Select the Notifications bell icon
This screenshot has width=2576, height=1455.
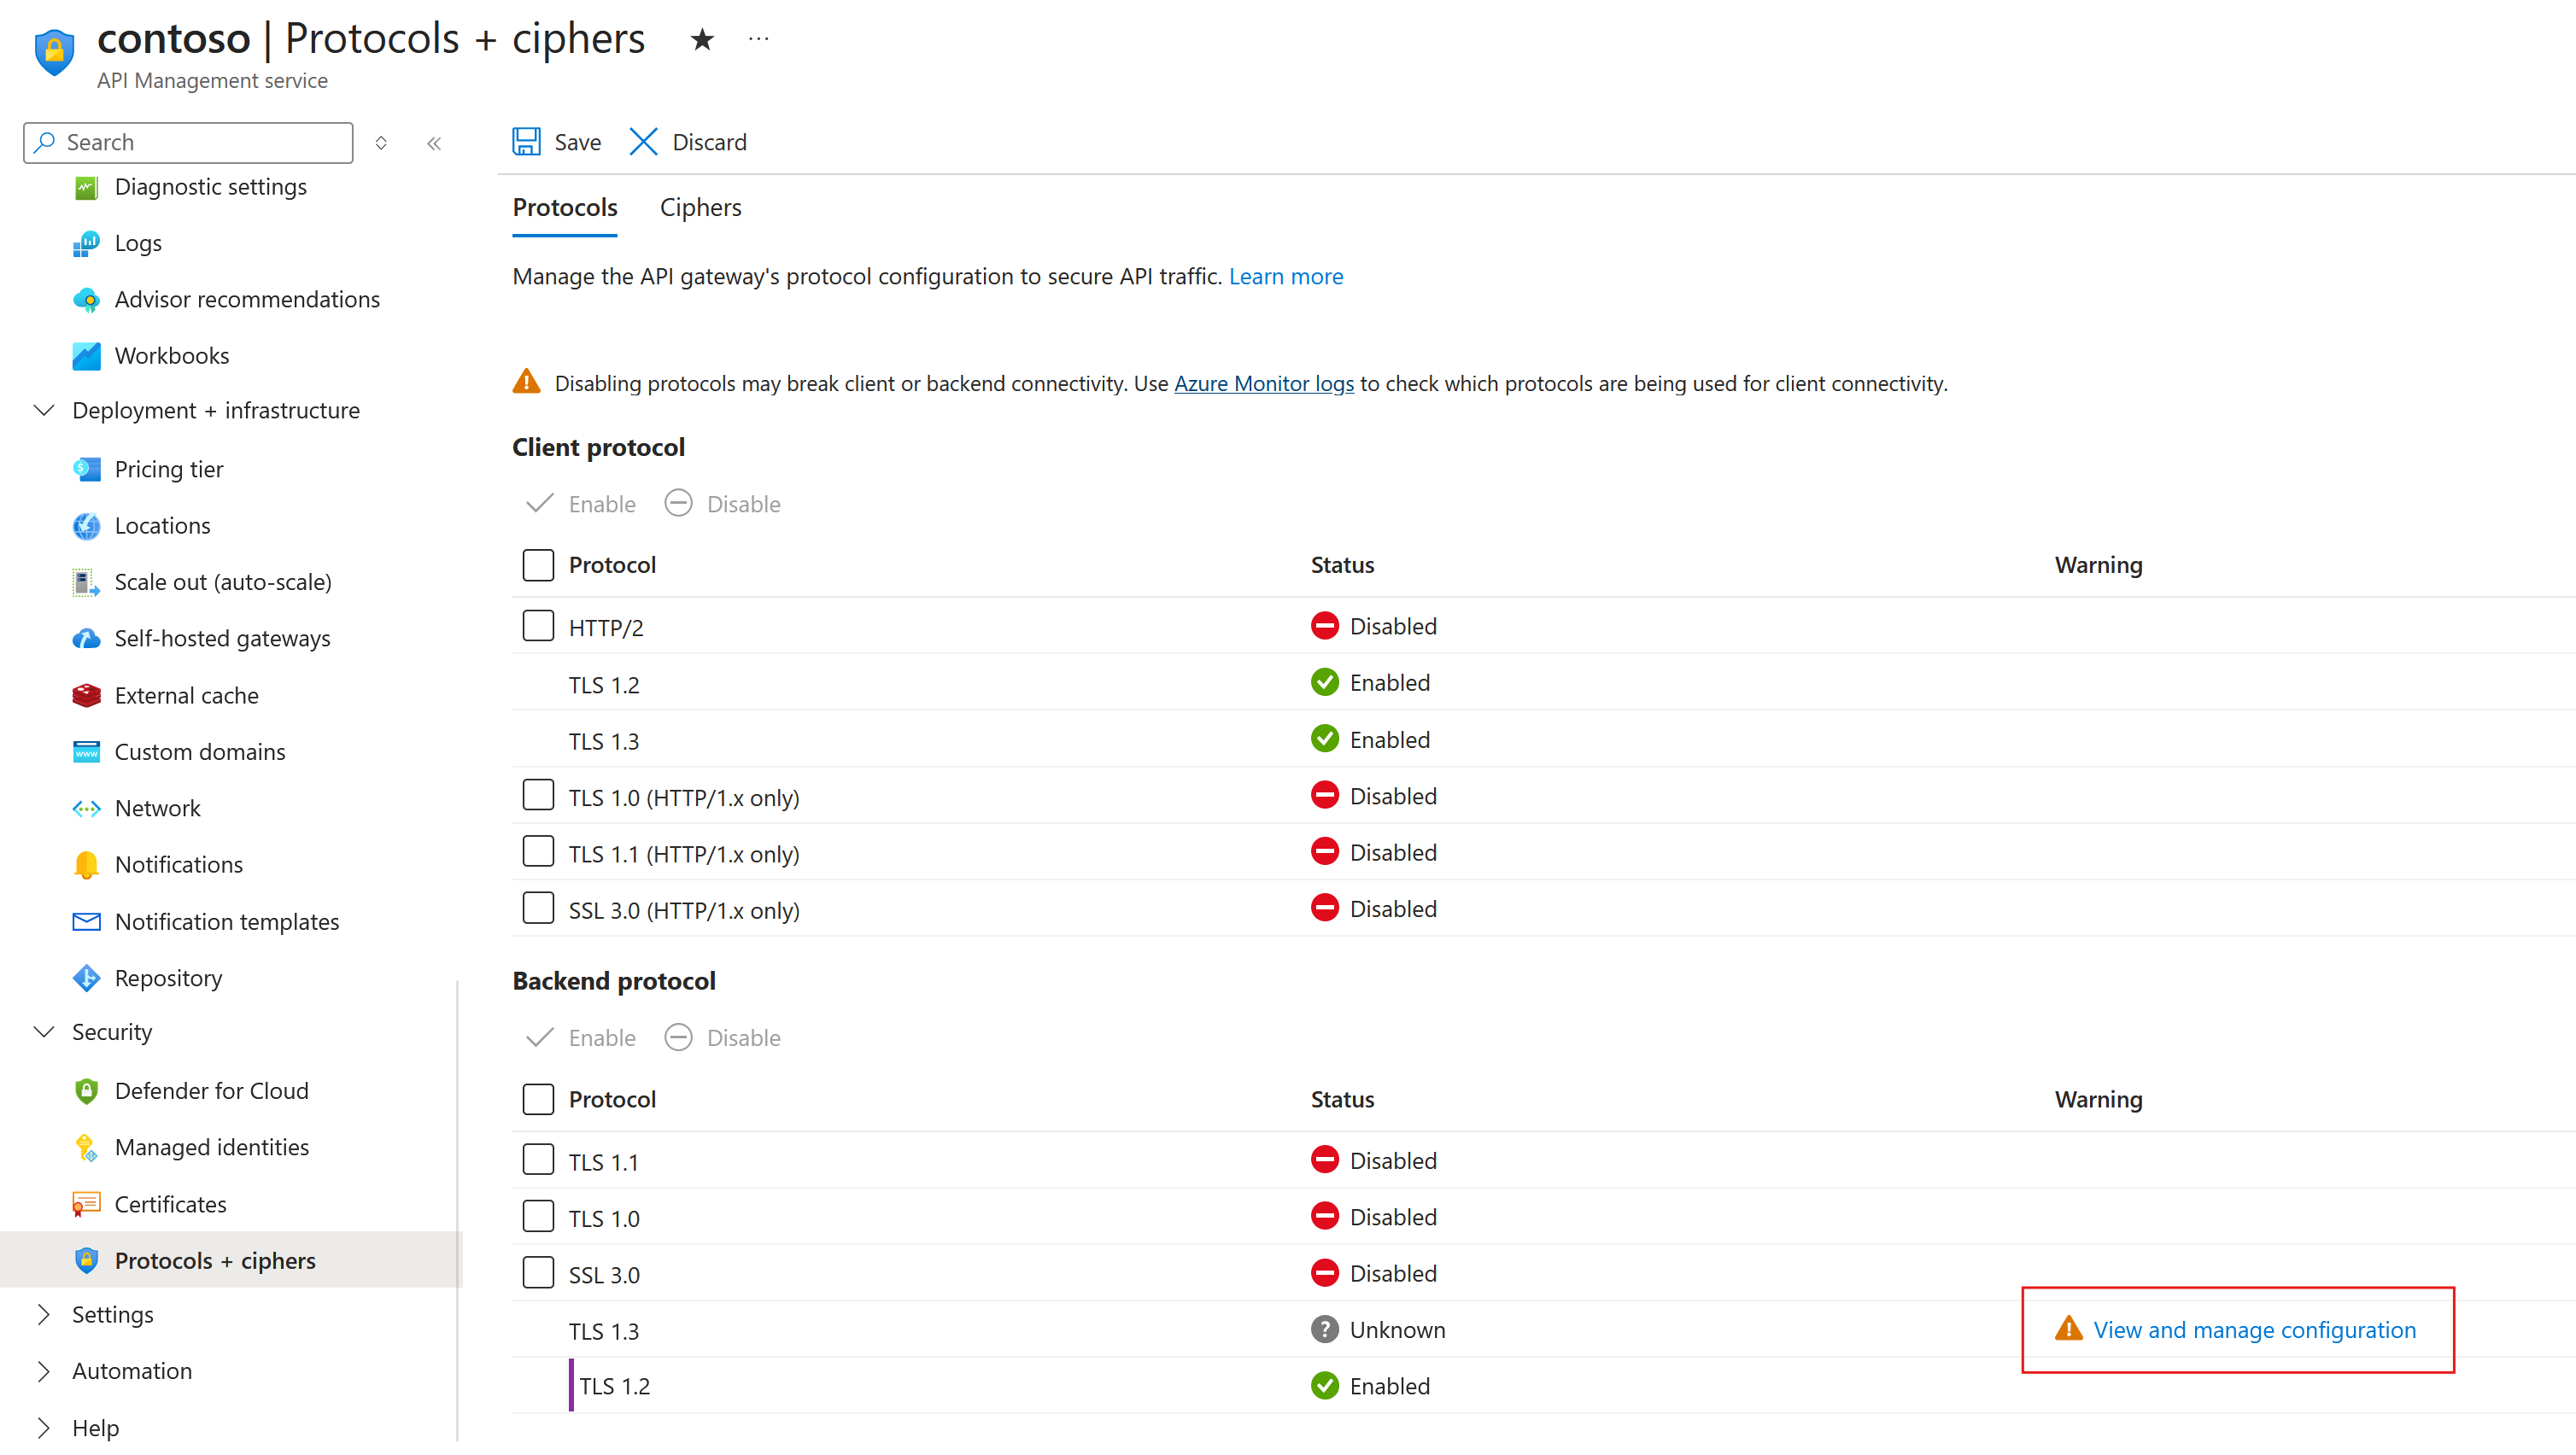click(86, 864)
